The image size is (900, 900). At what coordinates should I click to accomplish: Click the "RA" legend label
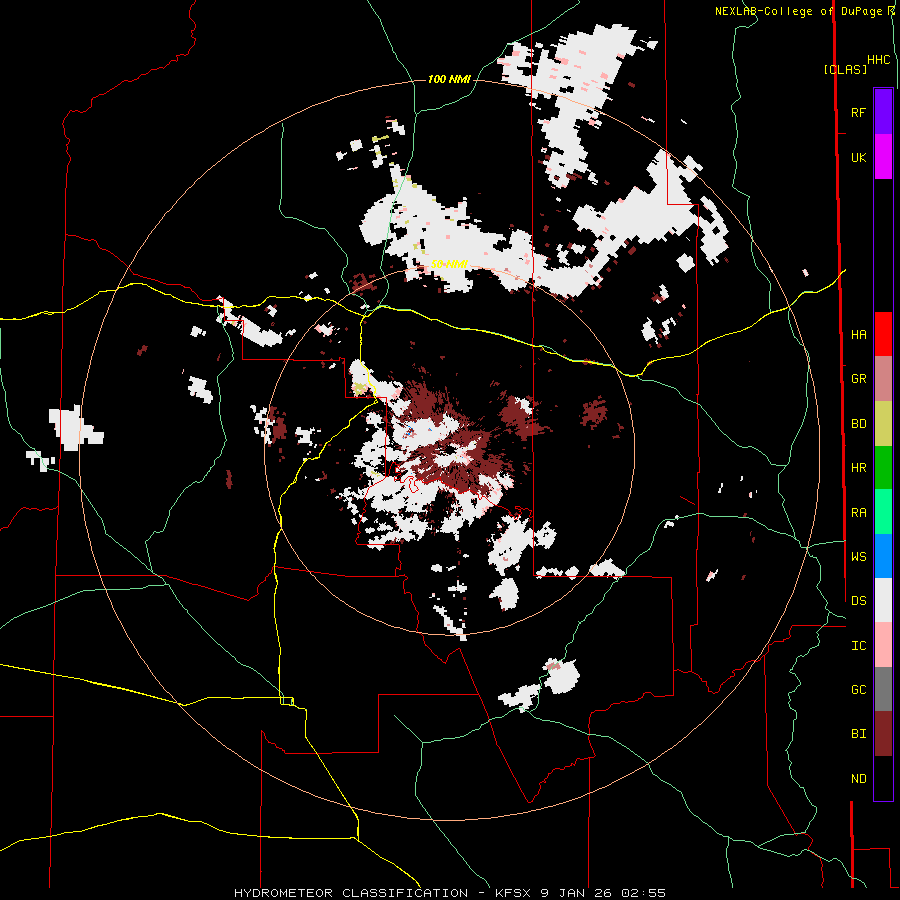point(858,513)
